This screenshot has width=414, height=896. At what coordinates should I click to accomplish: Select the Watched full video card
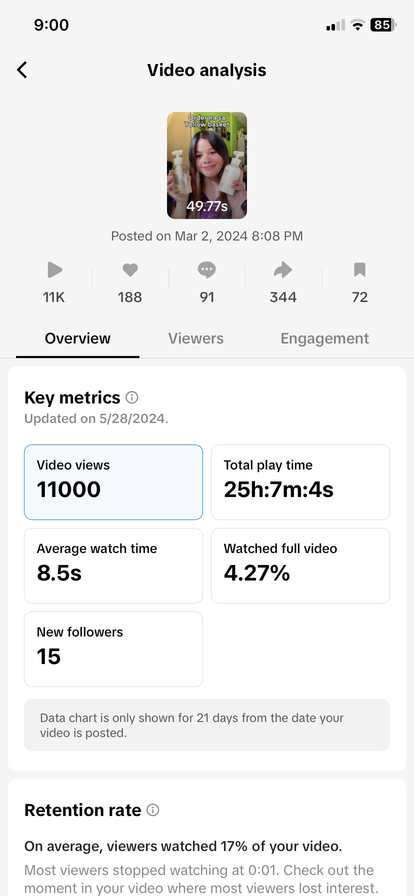click(x=300, y=566)
